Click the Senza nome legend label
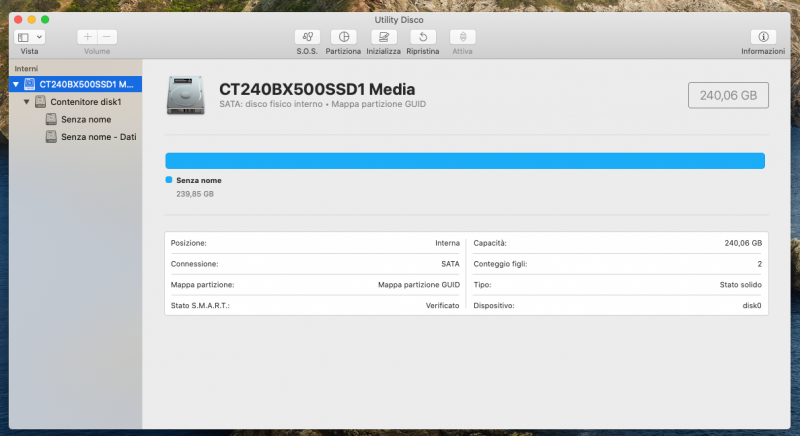Image resolution: width=800 pixels, height=436 pixels. pyautogui.click(x=199, y=180)
